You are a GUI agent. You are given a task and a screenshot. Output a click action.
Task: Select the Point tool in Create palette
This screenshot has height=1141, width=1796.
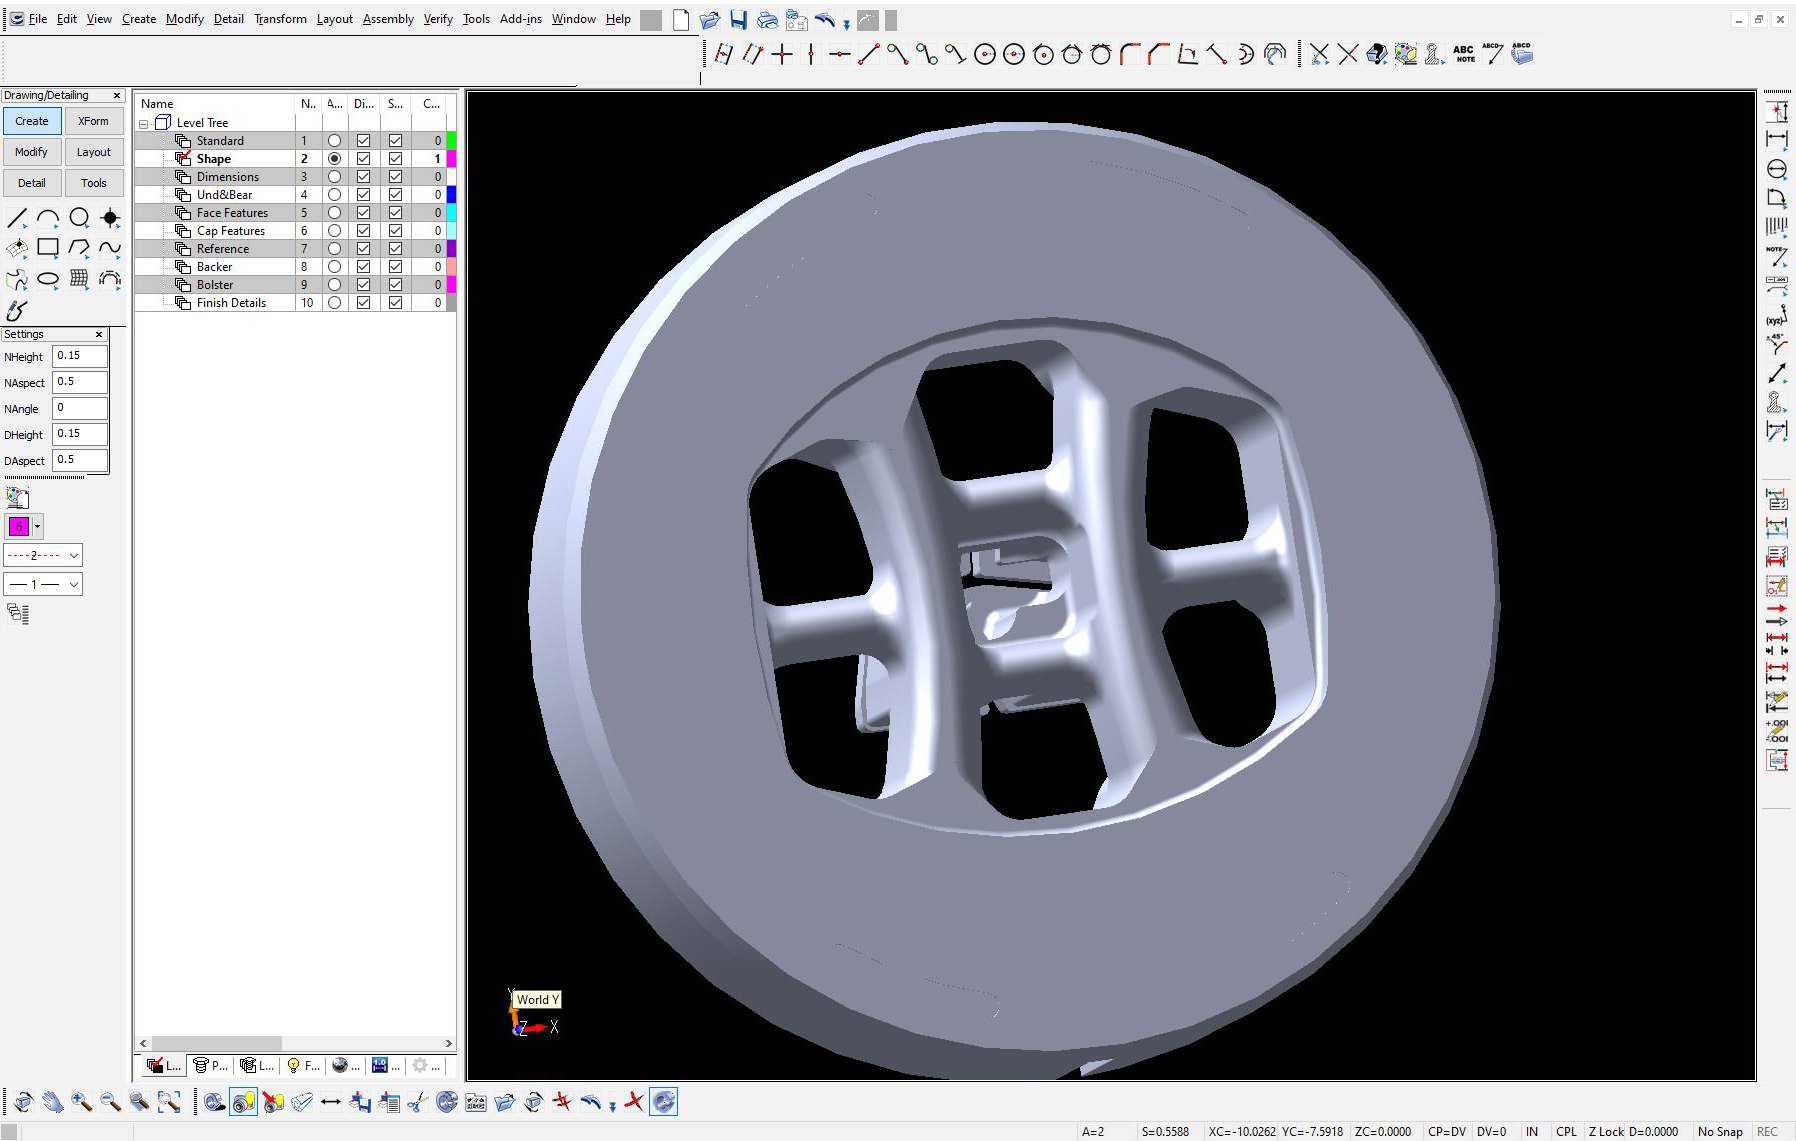(110, 217)
